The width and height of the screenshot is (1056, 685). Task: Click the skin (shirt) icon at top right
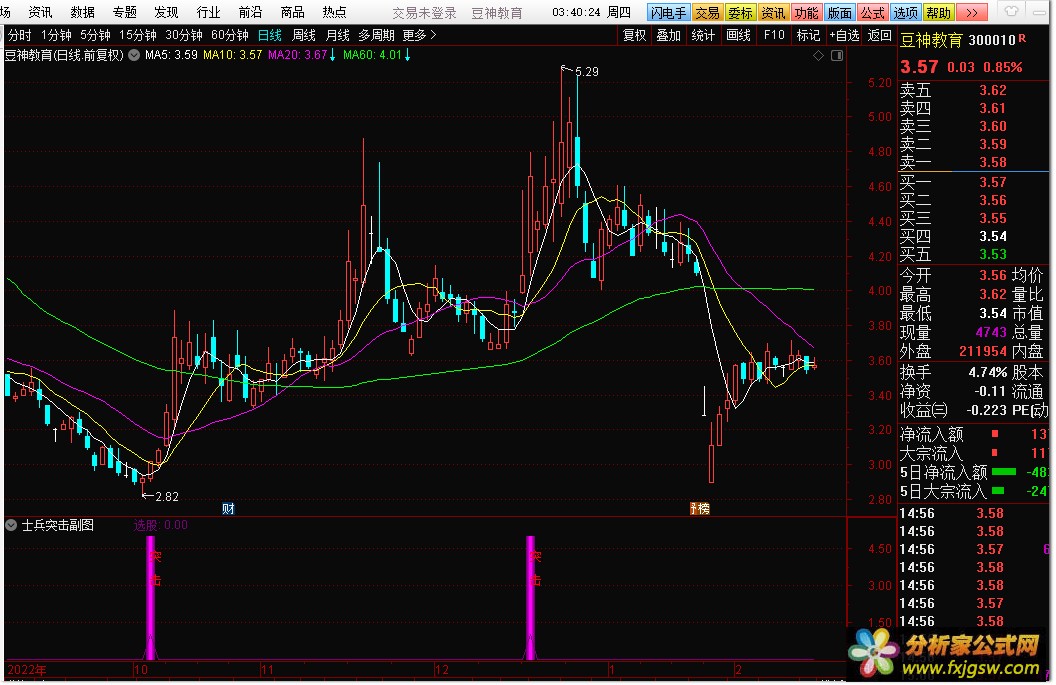click(x=1011, y=11)
